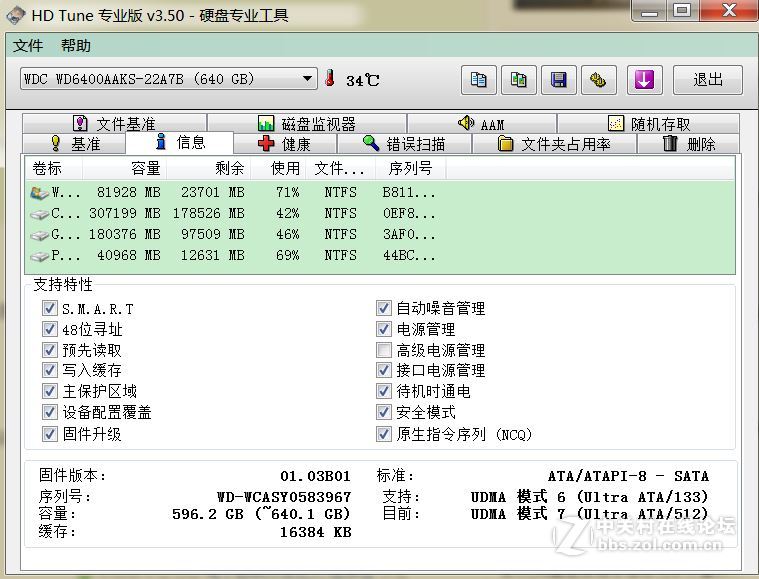Image resolution: width=759 pixels, height=579 pixels.
Task: Switch to the 健康 health tab
Action: coord(285,144)
